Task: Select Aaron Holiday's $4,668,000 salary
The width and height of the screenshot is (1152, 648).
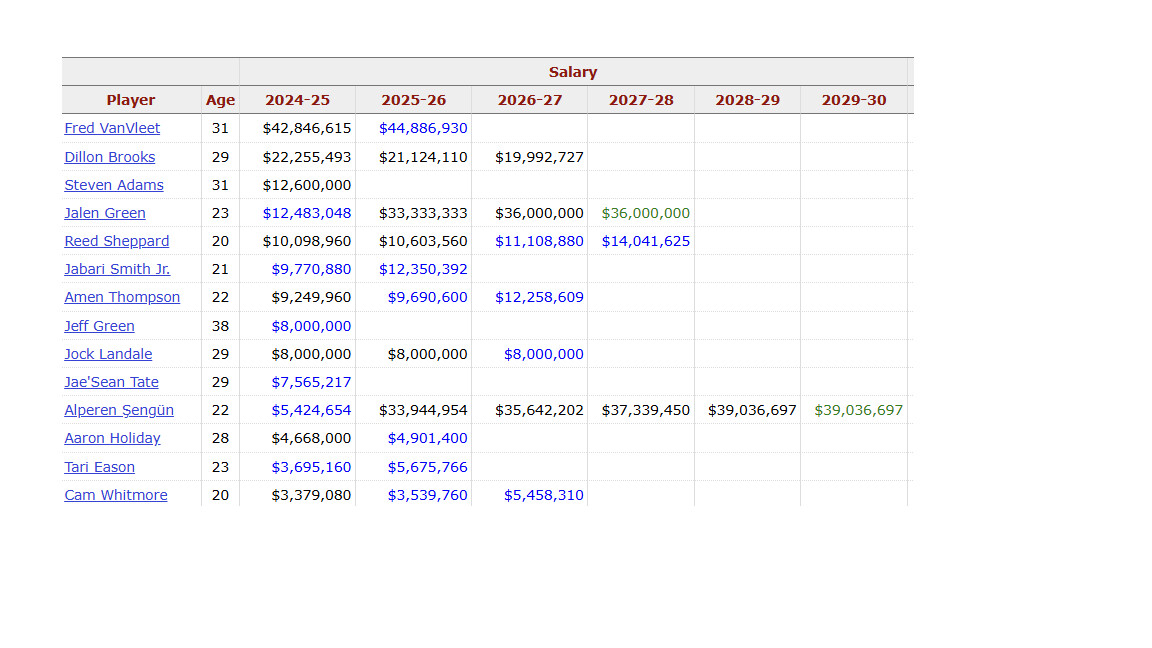Action: [x=311, y=439]
